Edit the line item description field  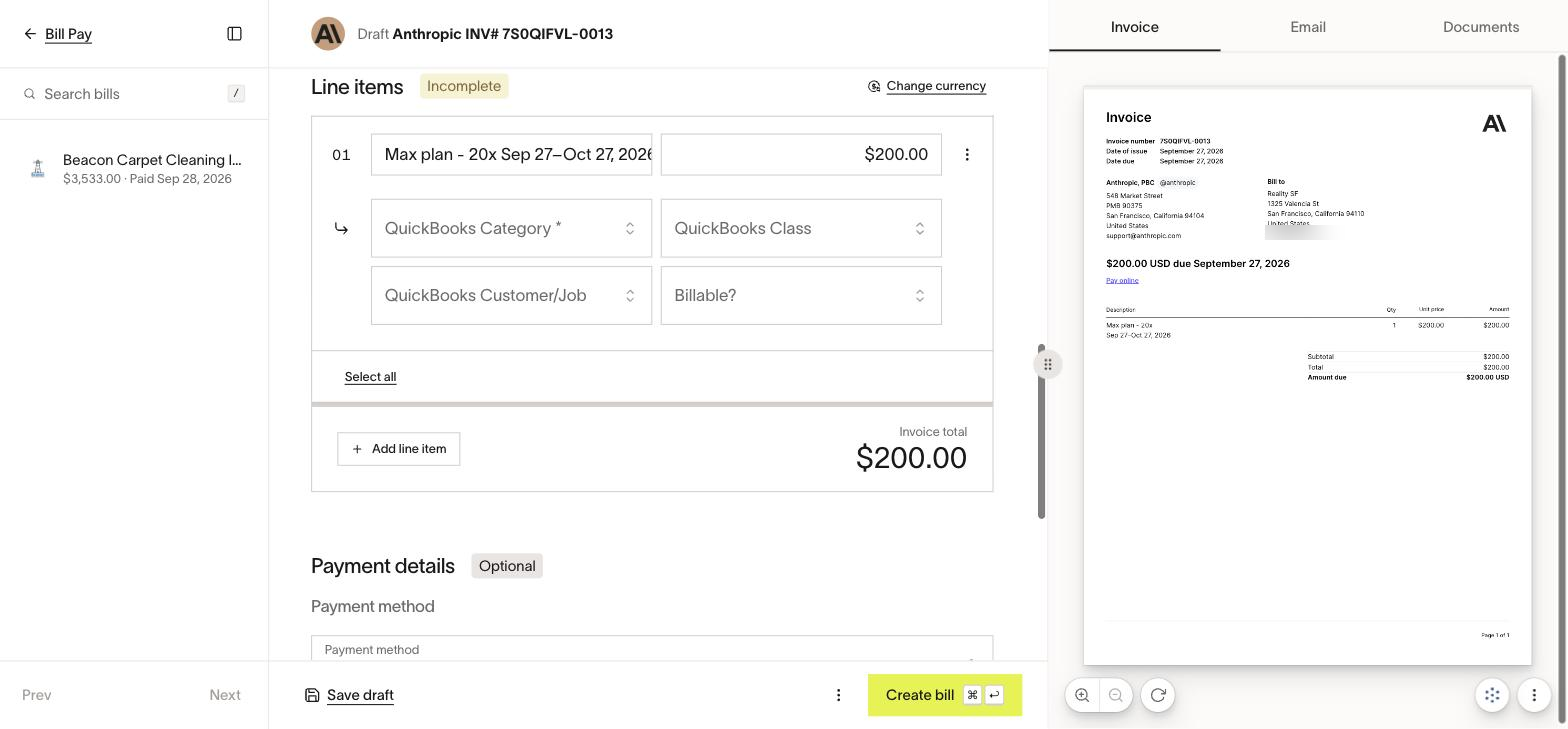pyautogui.click(x=511, y=154)
